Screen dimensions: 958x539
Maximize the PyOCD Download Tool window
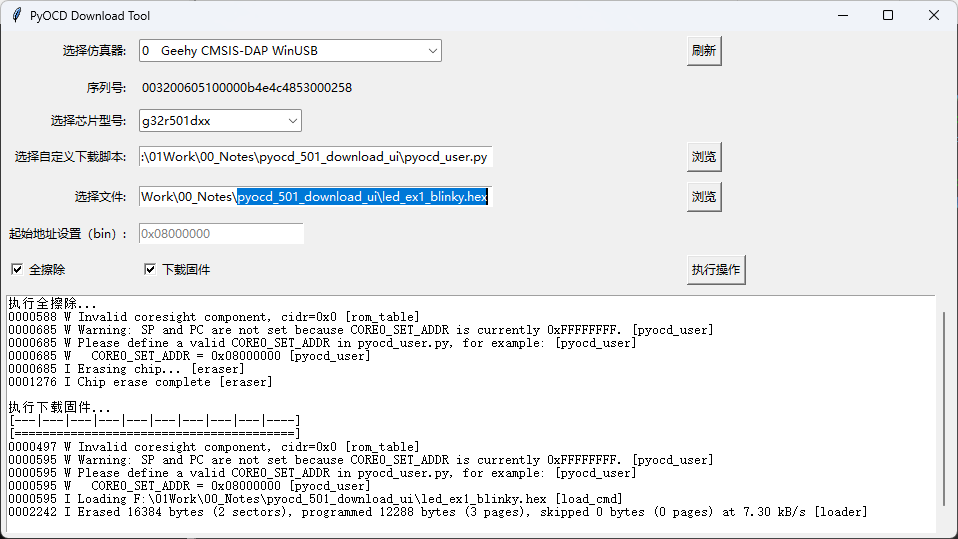tap(888, 15)
